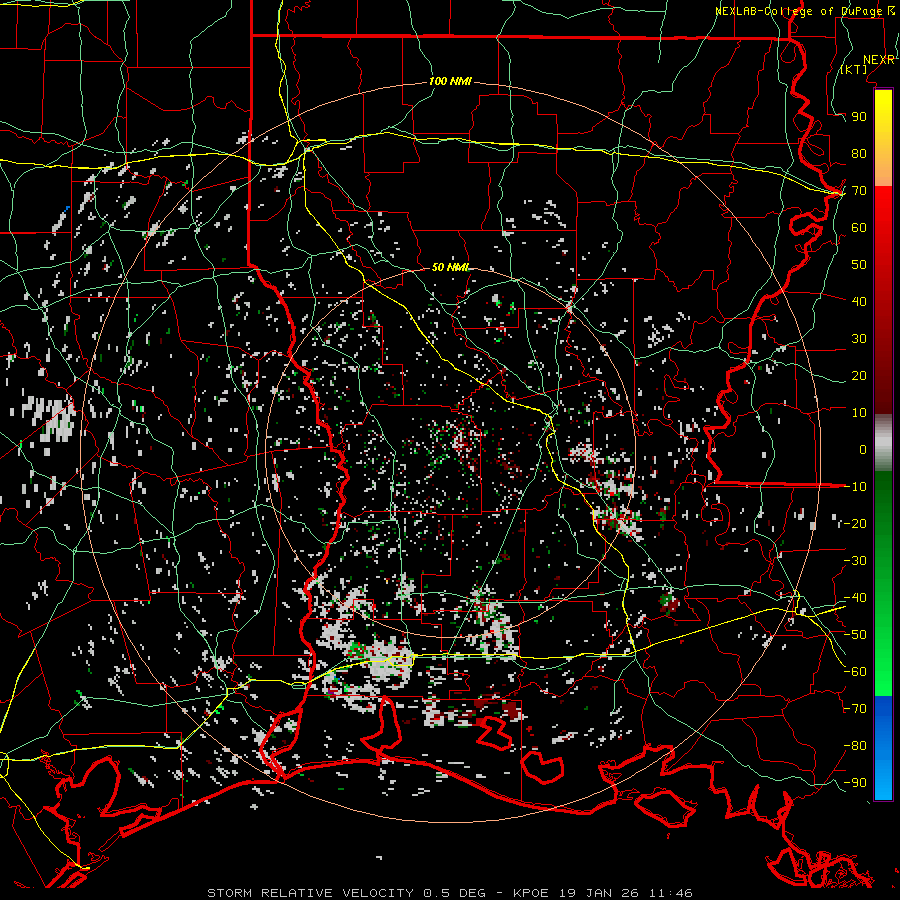Click the -90 value on velocity scale
The width and height of the screenshot is (900, 900).
point(855,783)
